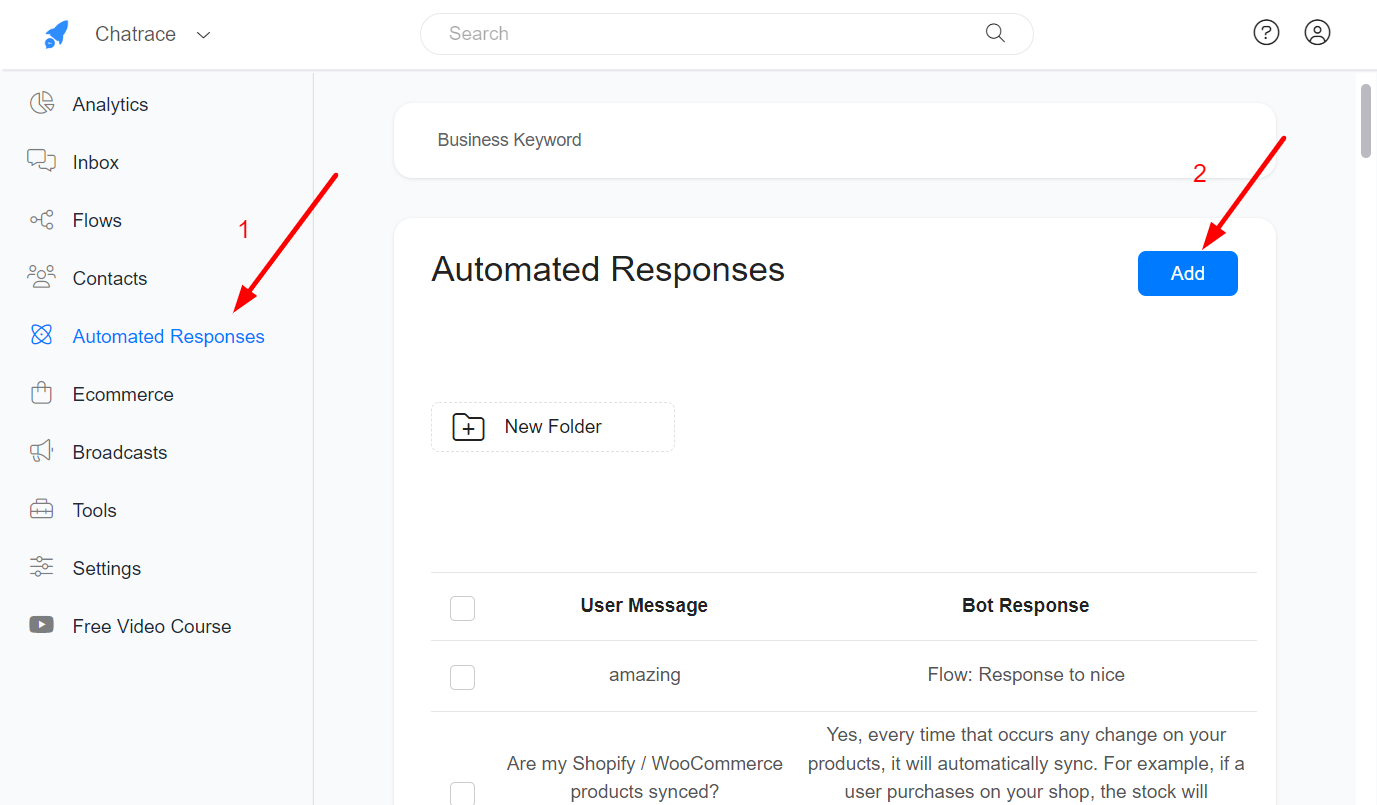Open Broadcasts with the megaphone icon
1377x805 pixels.
click(41, 451)
